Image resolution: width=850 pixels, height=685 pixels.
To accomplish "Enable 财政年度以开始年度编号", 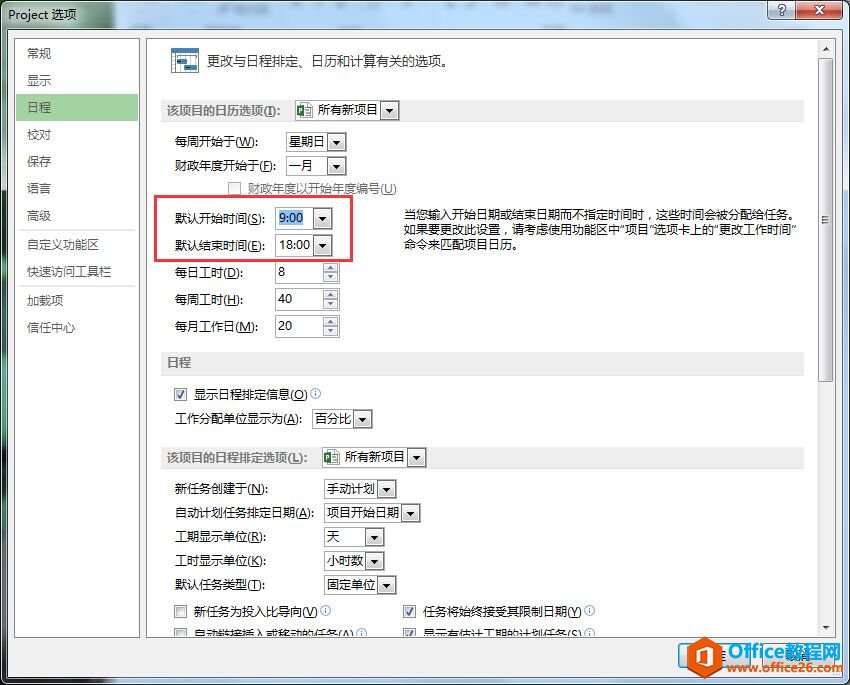I will [x=234, y=188].
